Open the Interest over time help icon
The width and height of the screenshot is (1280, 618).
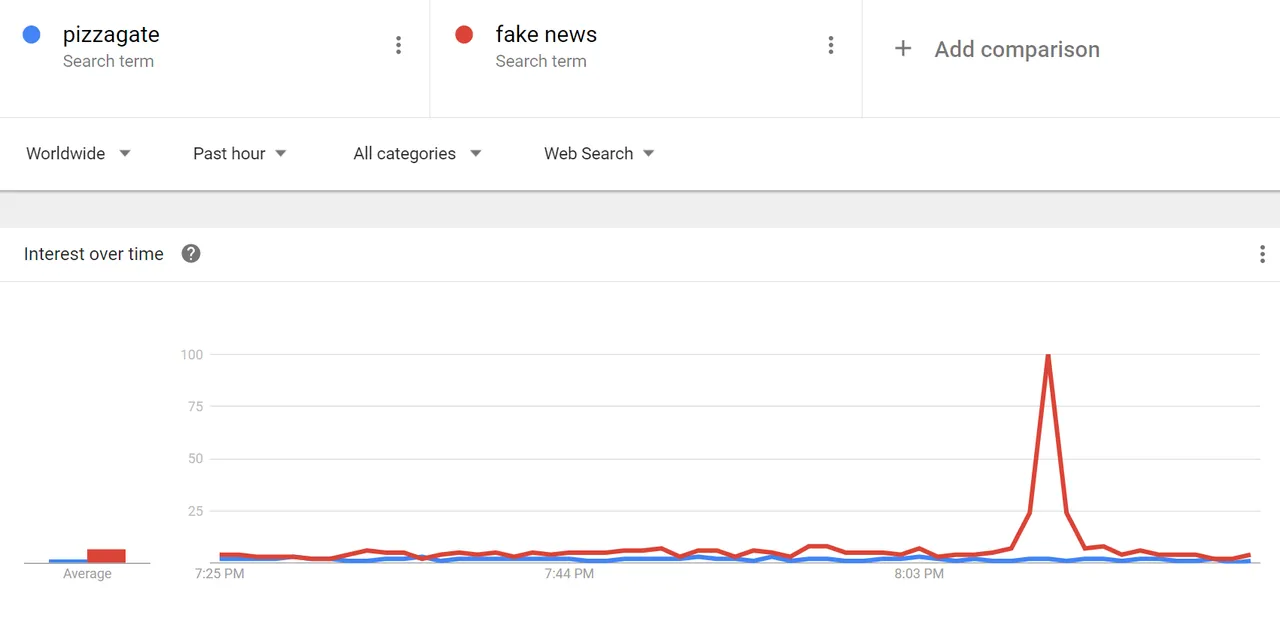click(x=191, y=254)
